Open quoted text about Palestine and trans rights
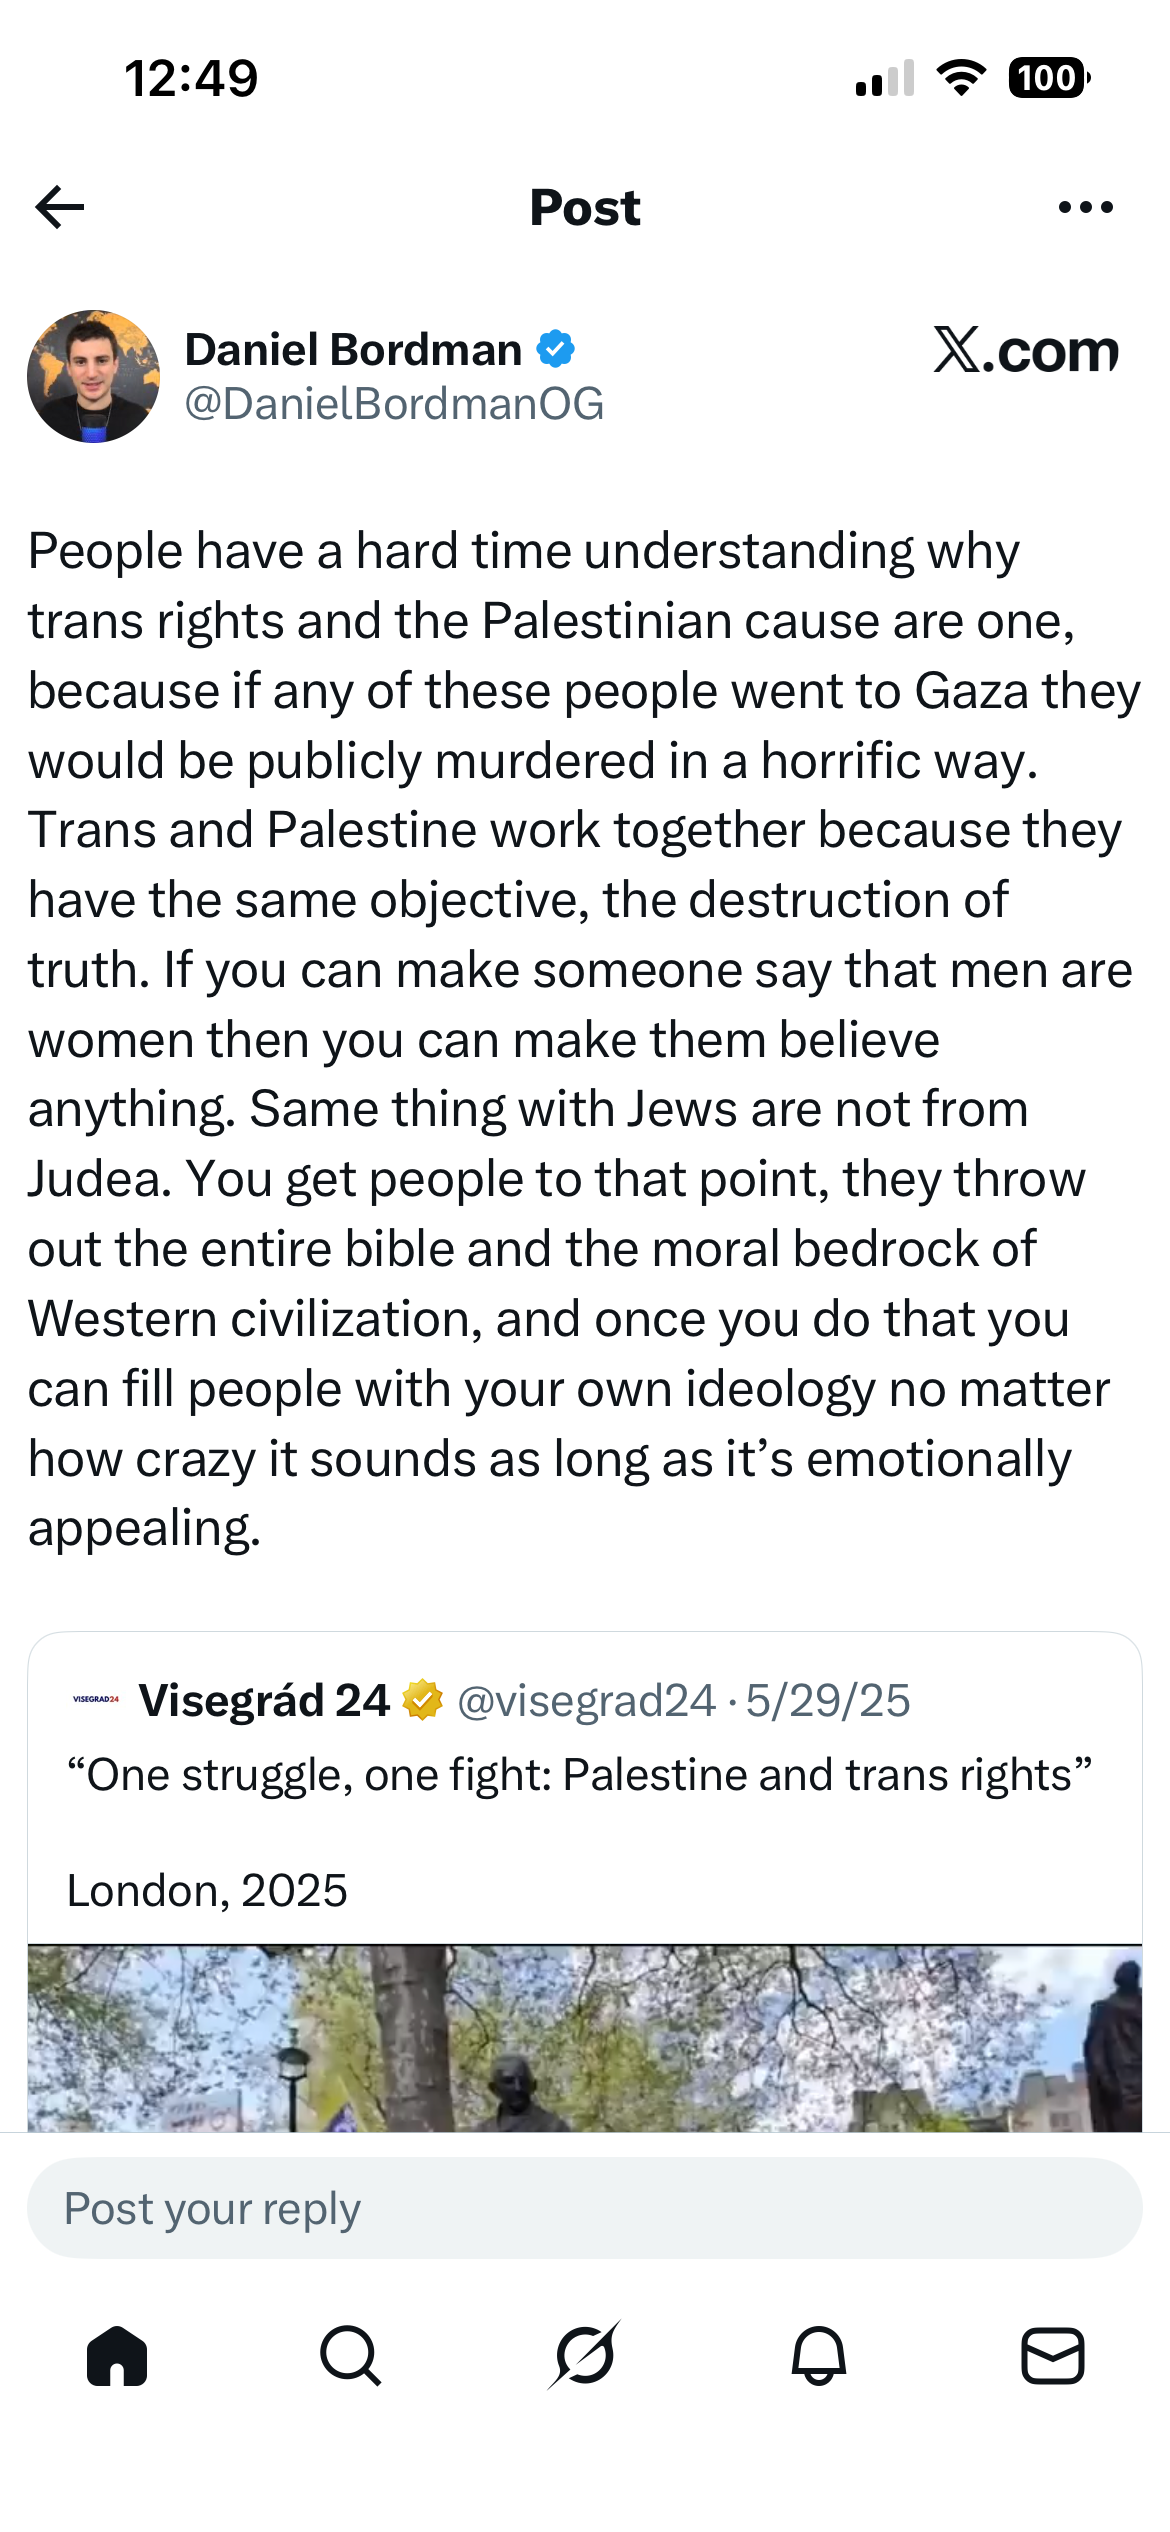This screenshot has width=1170, height=2532. pyautogui.click(x=579, y=1775)
